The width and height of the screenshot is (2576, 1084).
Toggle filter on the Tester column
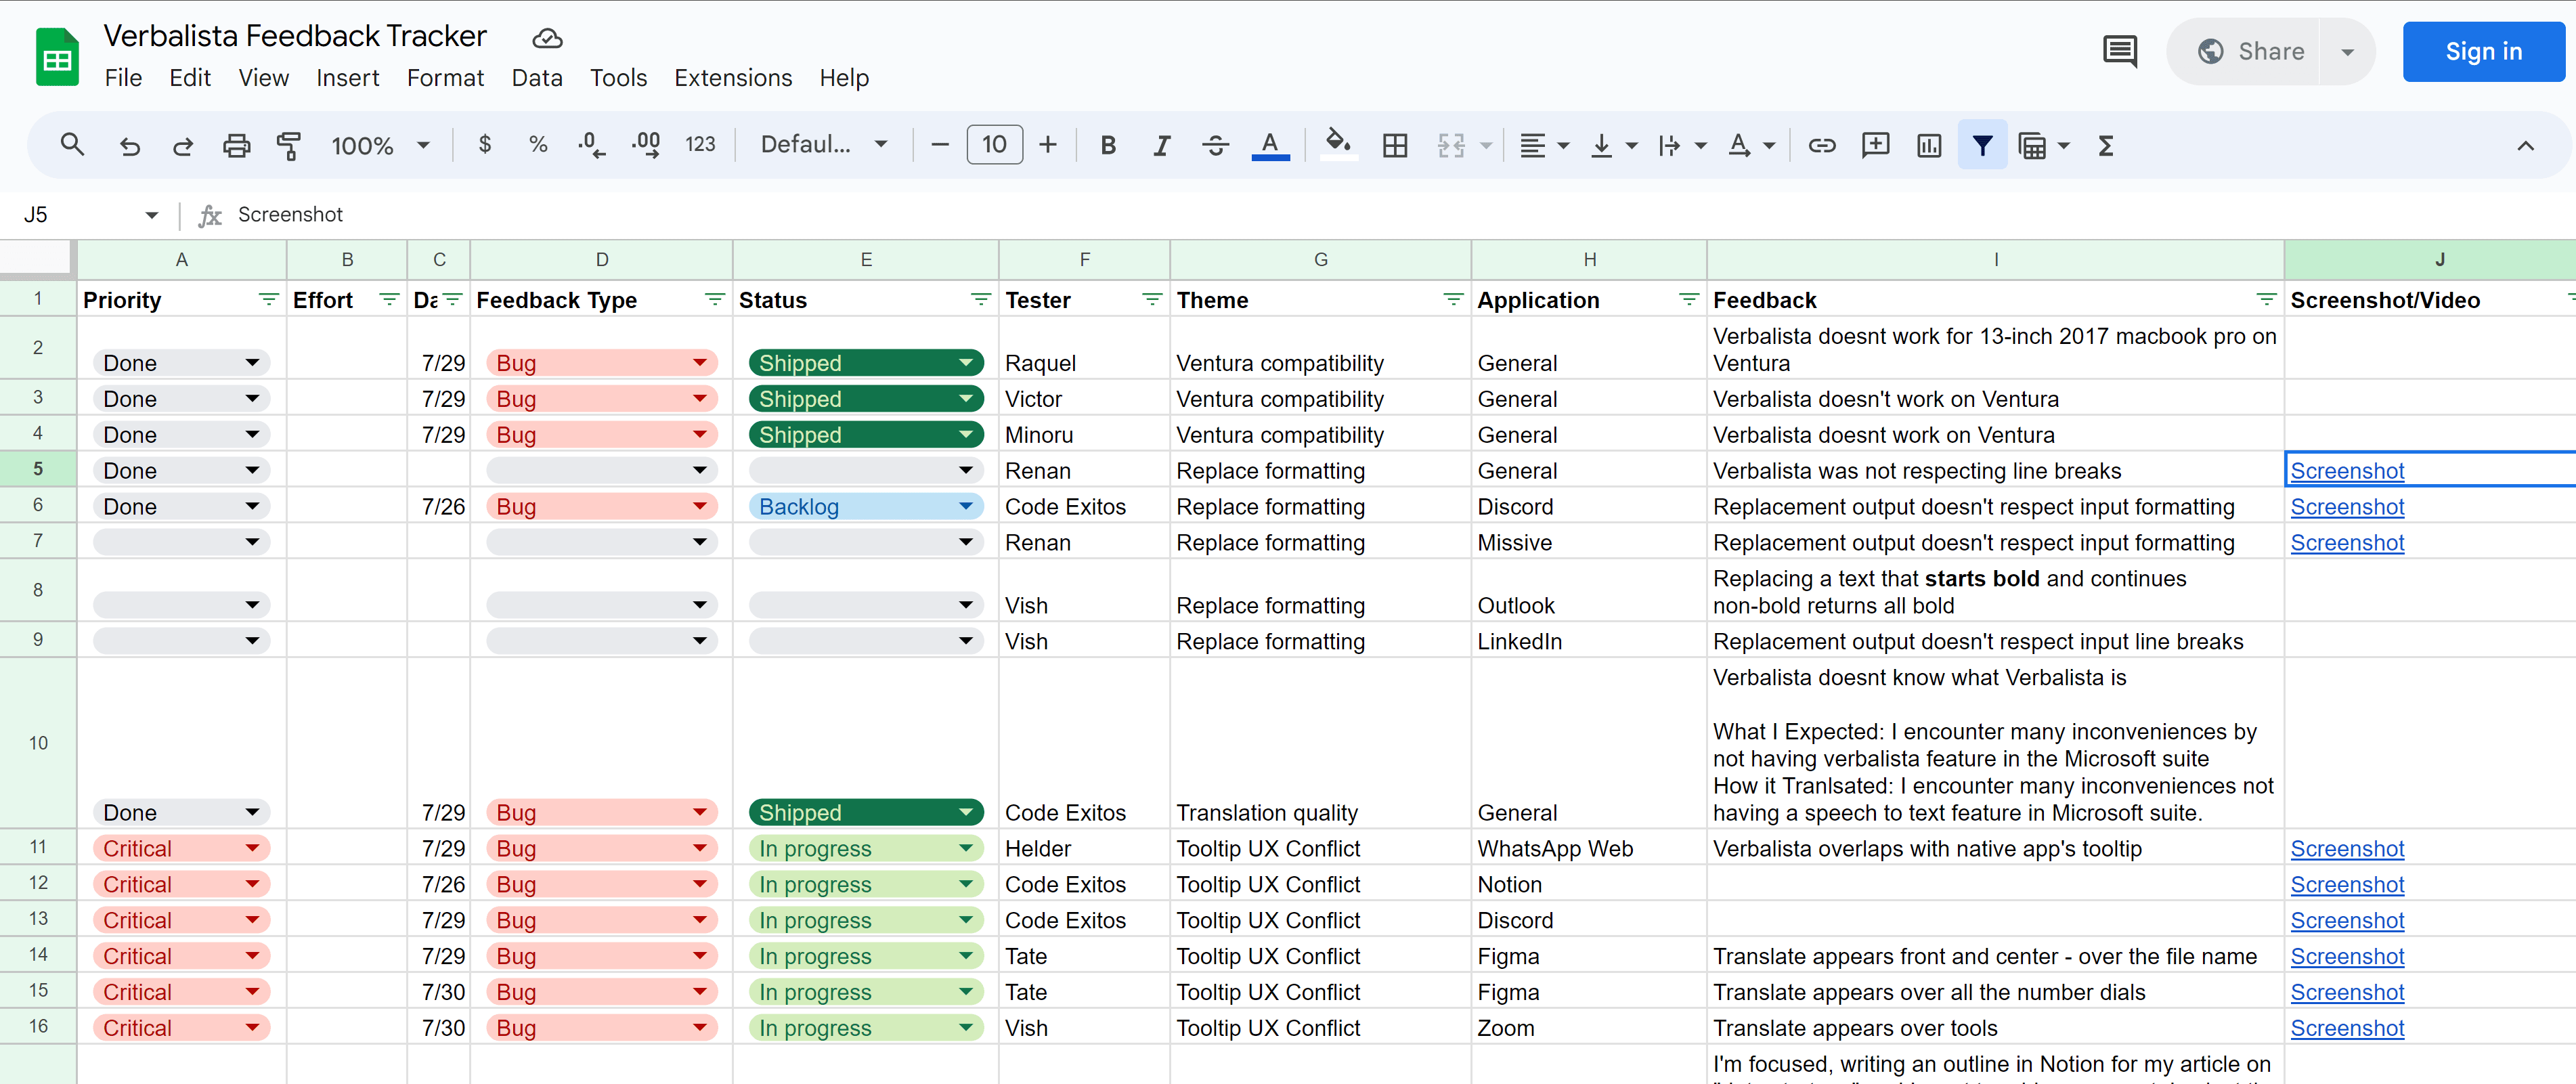click(1152, 300)
